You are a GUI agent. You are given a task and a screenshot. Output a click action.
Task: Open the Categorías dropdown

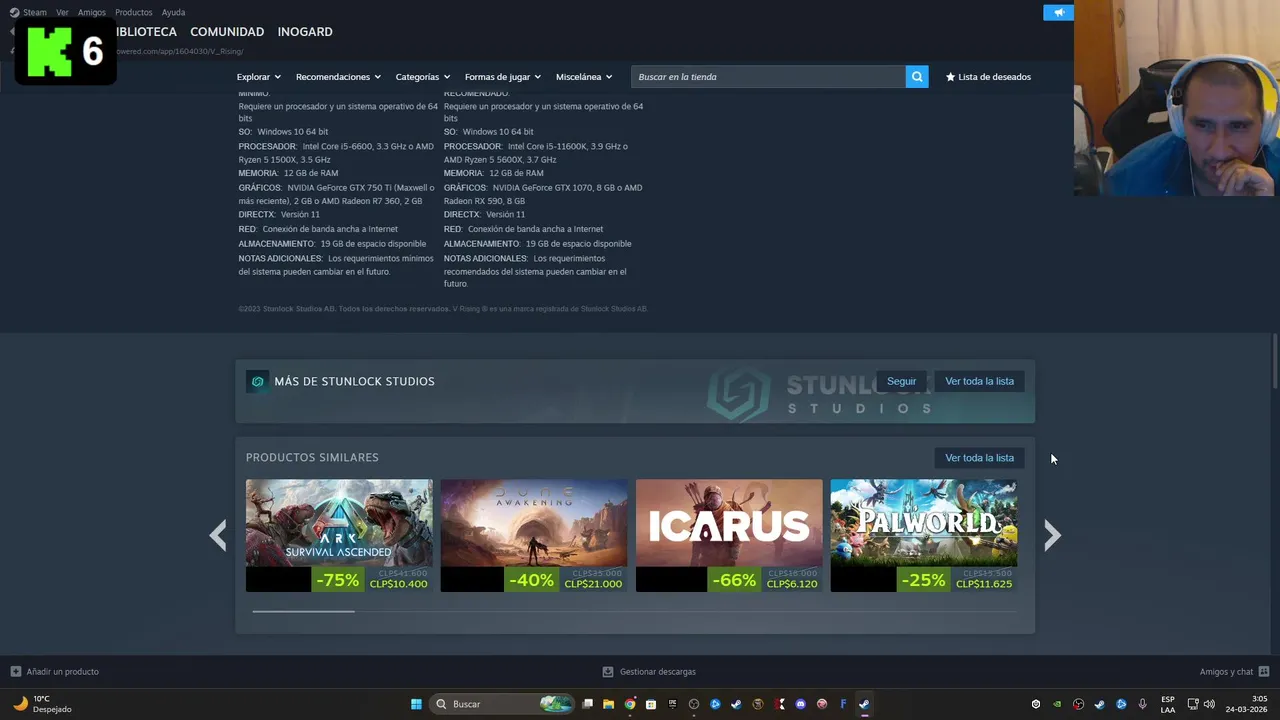[422, 77]
